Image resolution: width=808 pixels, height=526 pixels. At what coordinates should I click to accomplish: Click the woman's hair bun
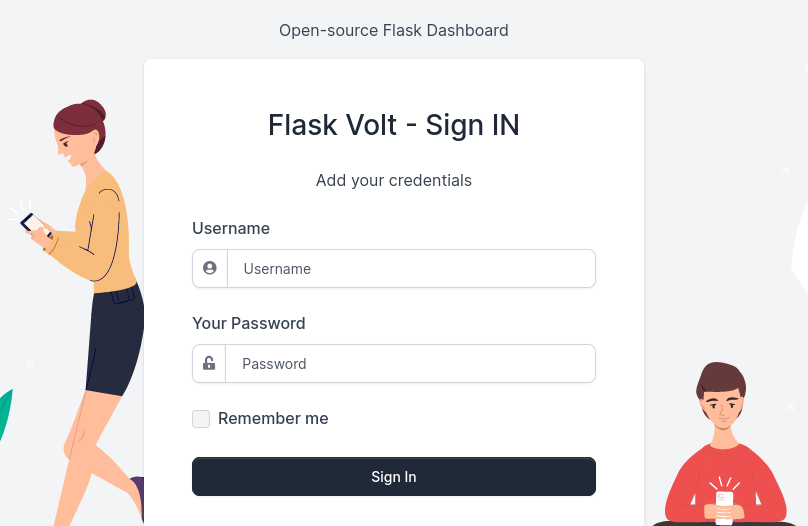click(94, 108)
